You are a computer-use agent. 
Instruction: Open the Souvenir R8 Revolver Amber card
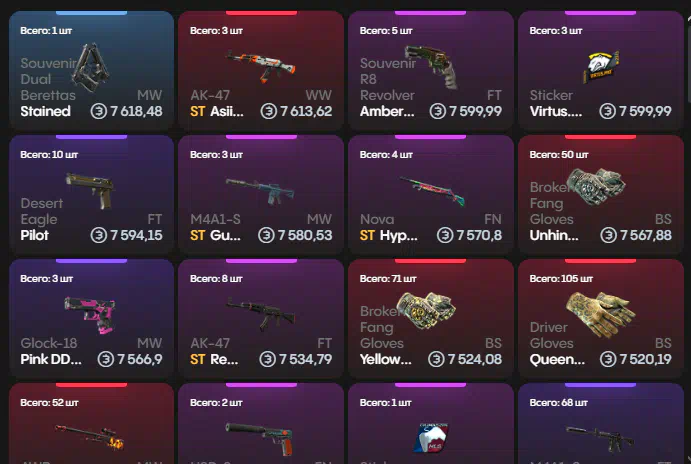pyautogui.click(x=431, y=71)
